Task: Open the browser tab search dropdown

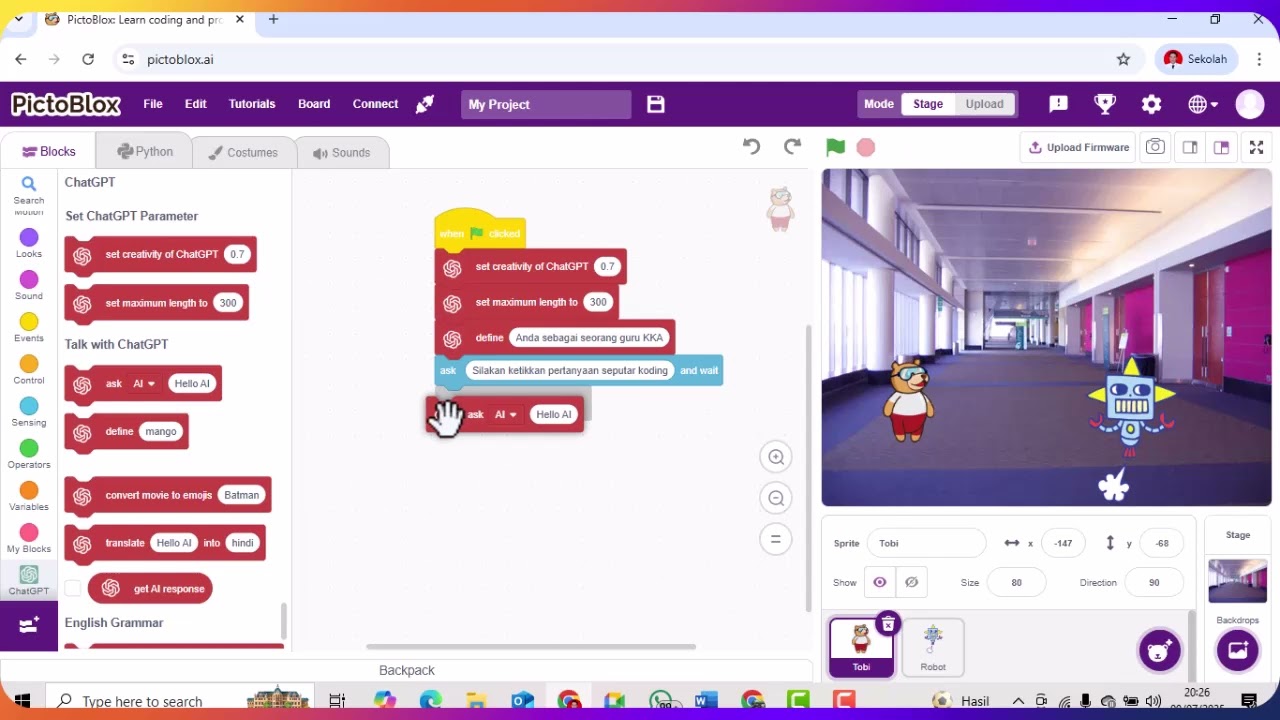Action: [x=18, y=19]
